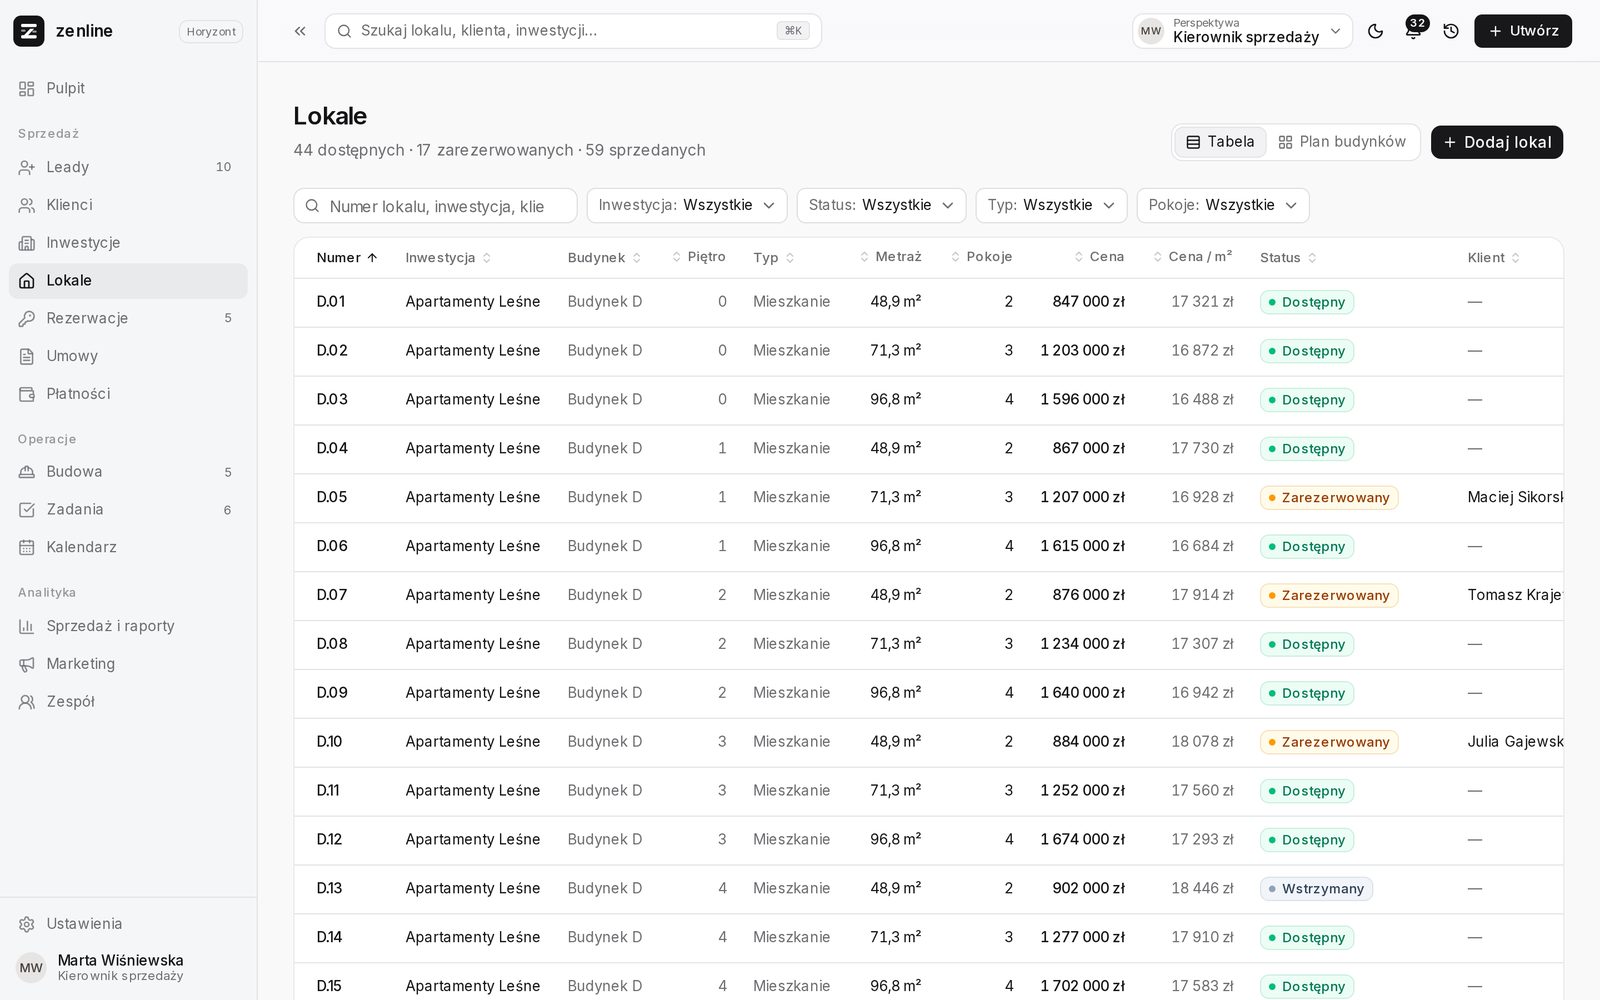Open Marketing section
This screenshot has width=1600, height=1000.
click(128, 664)
